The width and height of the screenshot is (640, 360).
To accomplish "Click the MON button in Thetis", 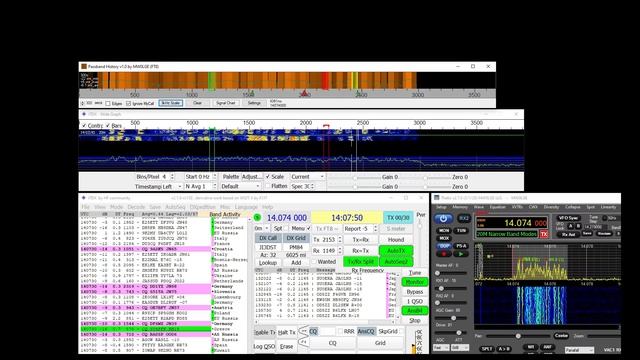I will 444,231.
